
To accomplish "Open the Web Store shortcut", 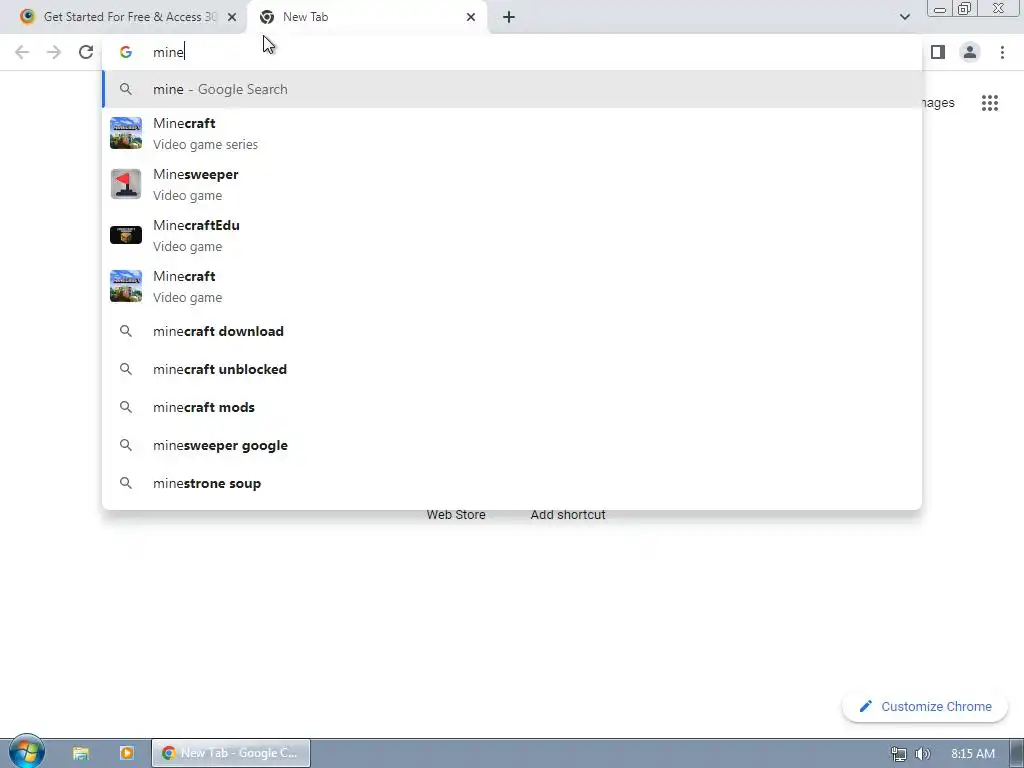I will 456,515.
